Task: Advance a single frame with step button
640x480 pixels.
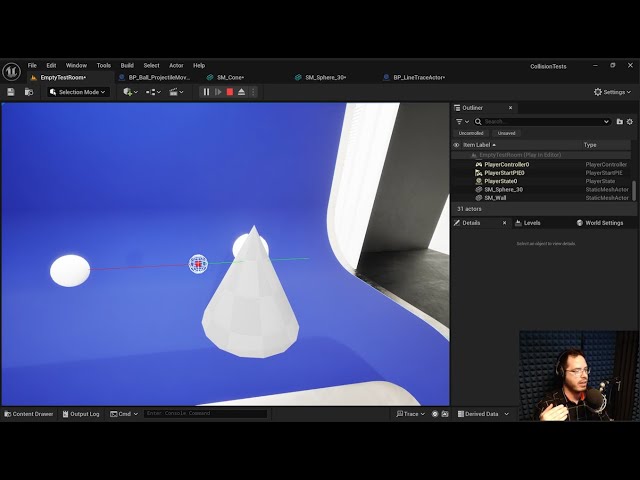Action: [218, 92]
